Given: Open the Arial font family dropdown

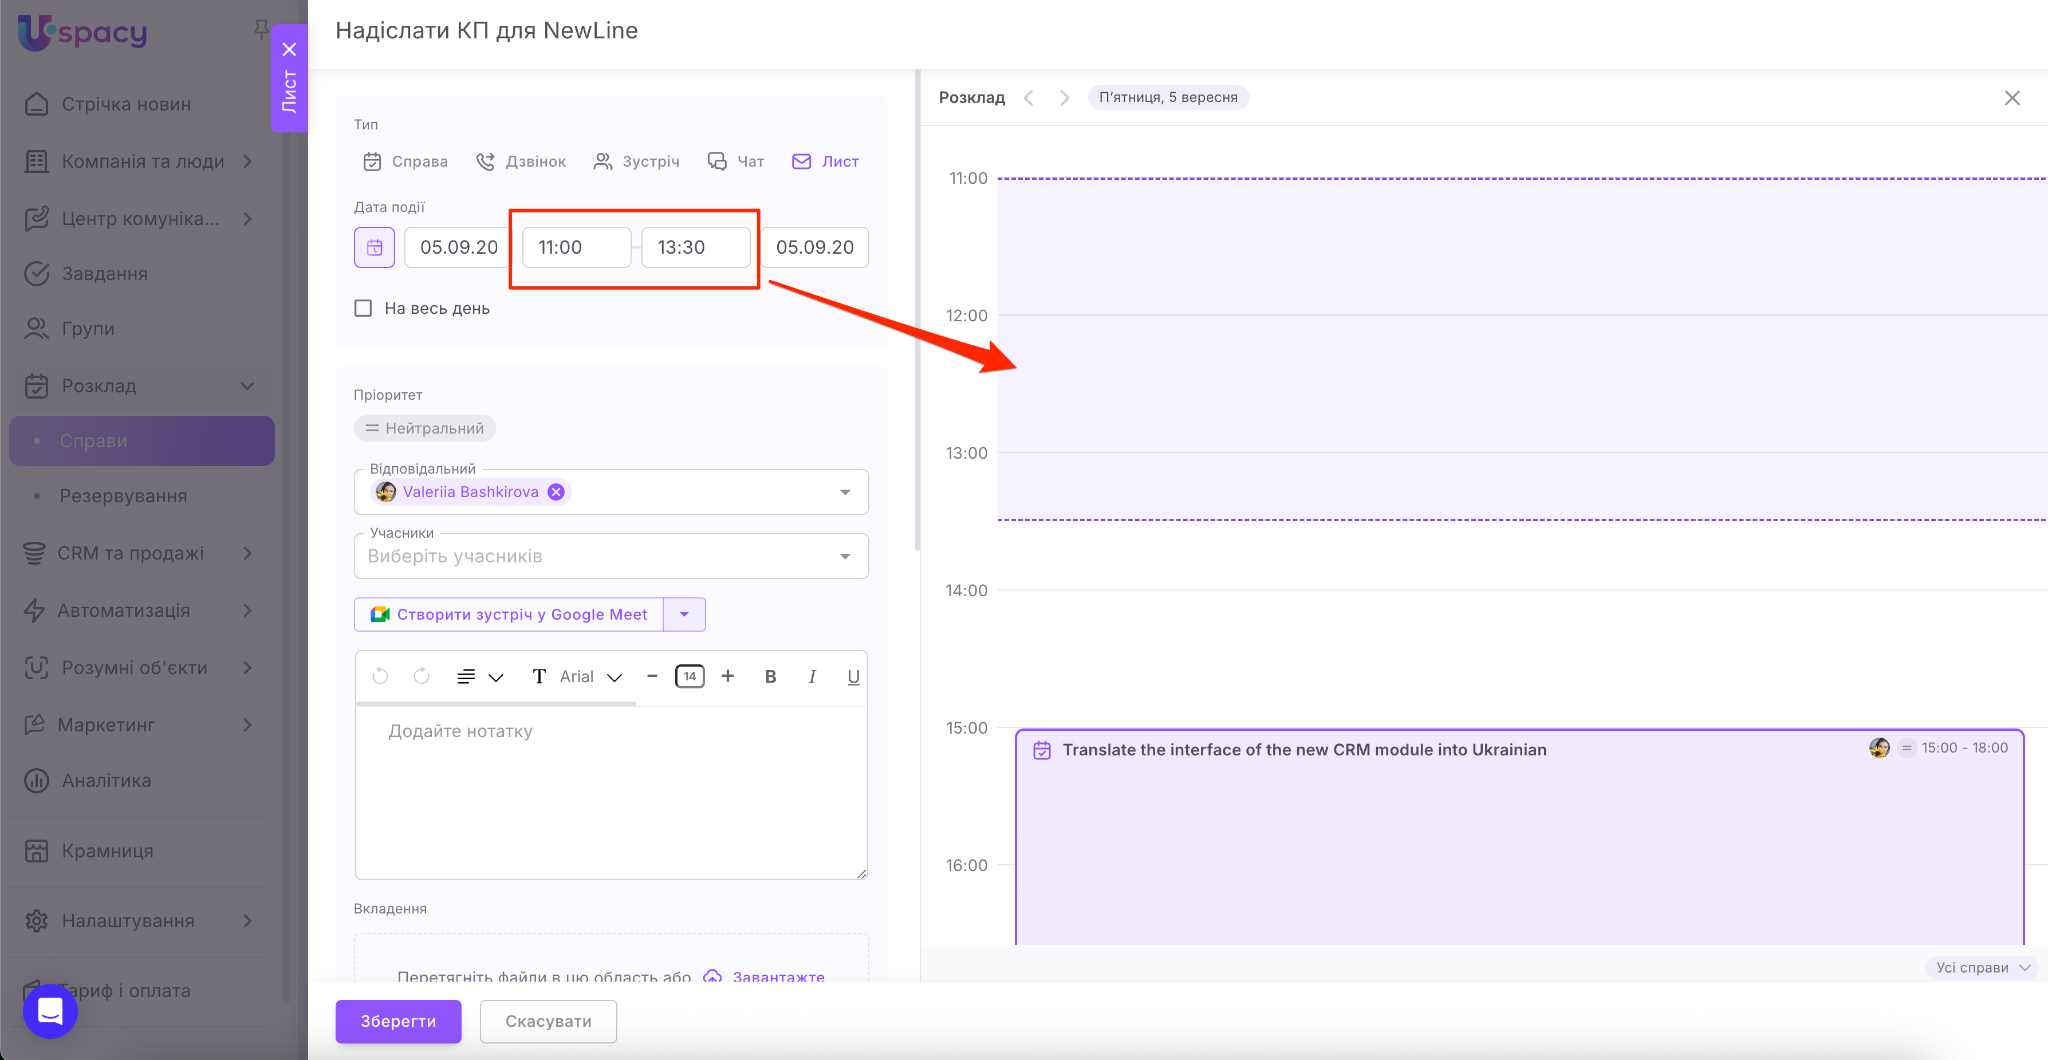Looking at the screenshot, I should [x=590, y=677].
